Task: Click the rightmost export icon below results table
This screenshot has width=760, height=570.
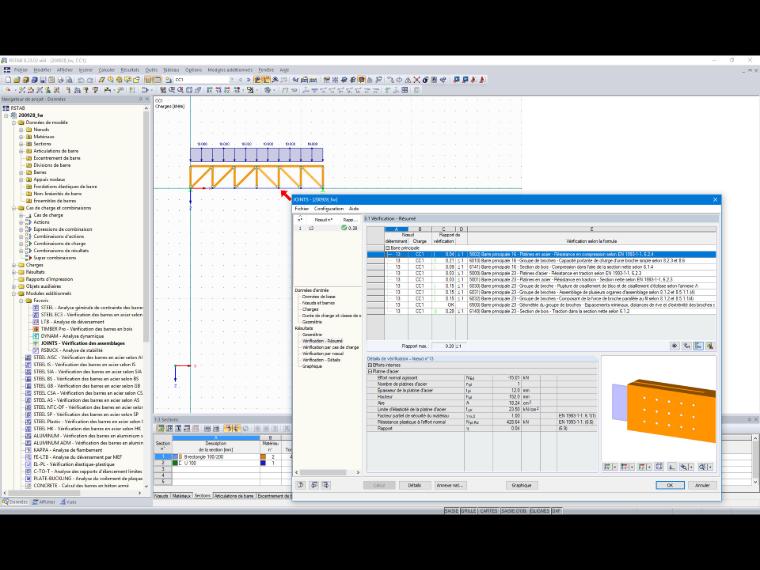Action: (710, 346)
